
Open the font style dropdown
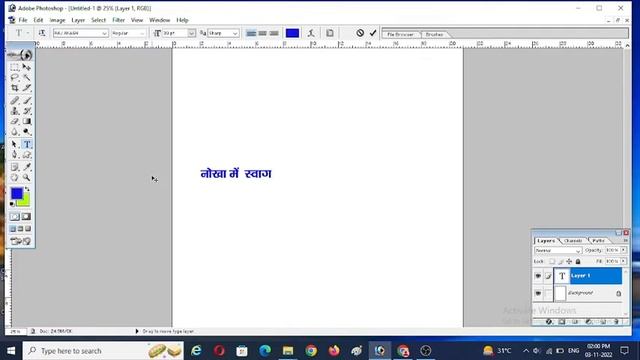pyautogui.click(x=142, y=33)
